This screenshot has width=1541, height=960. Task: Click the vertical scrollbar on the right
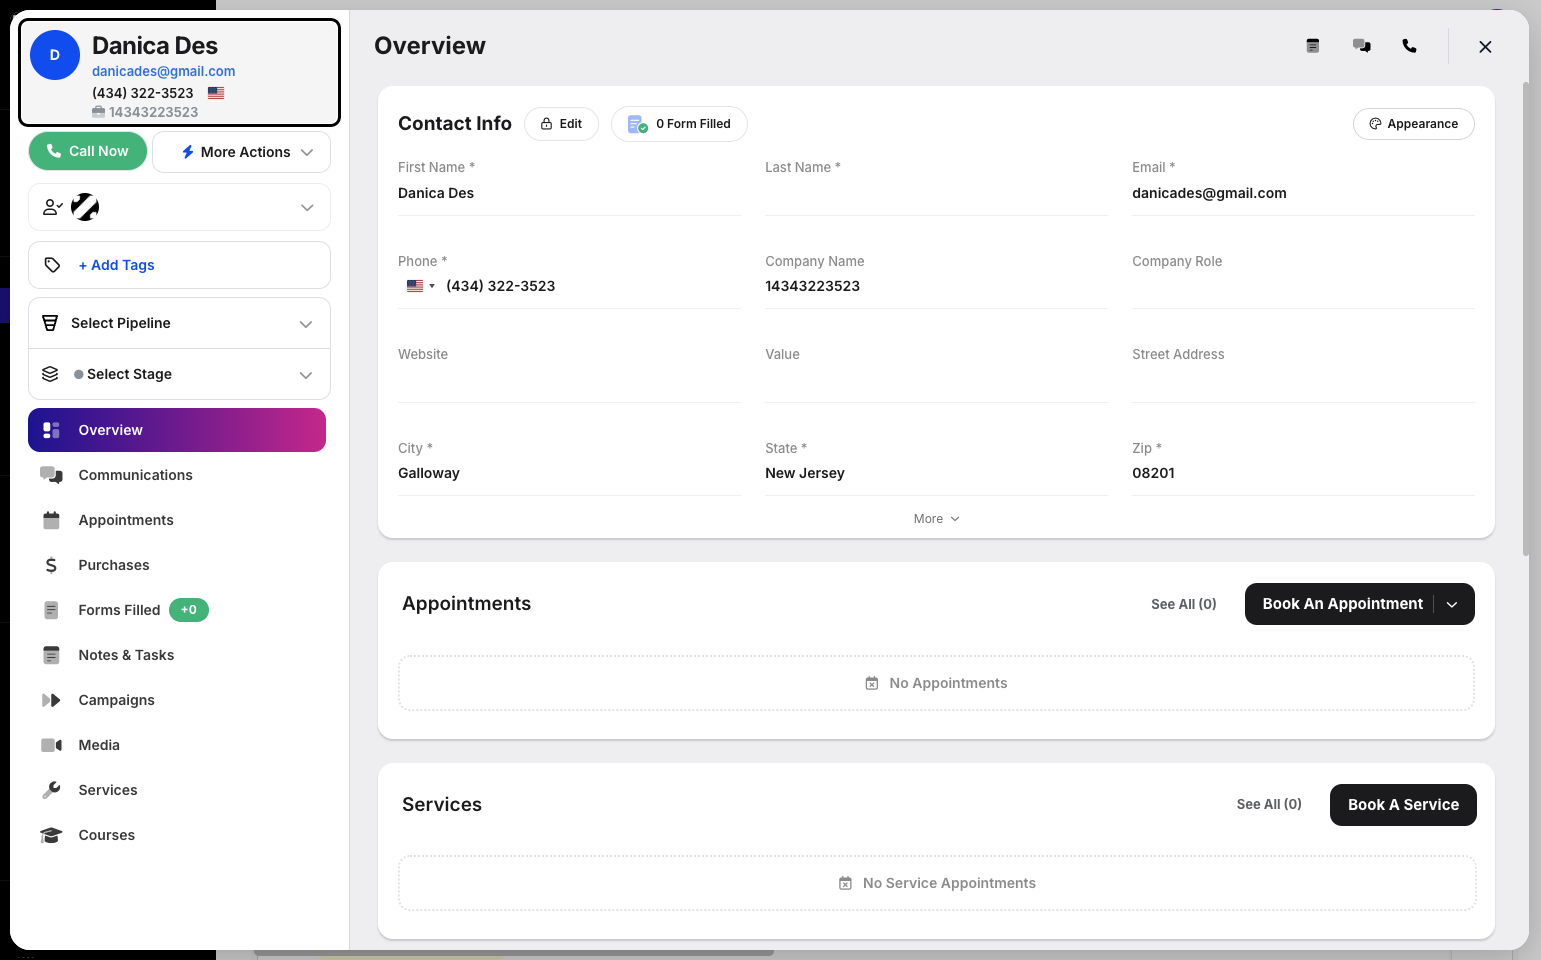point(1525,318)
